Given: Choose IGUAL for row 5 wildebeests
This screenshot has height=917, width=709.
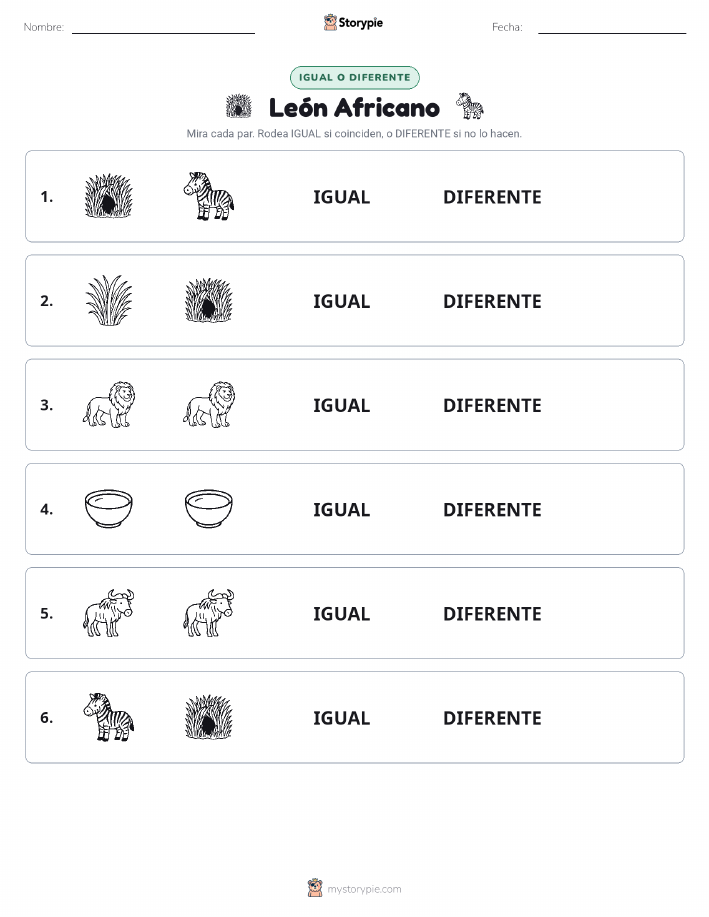Looking at the screenshot, I should [342, 613].
